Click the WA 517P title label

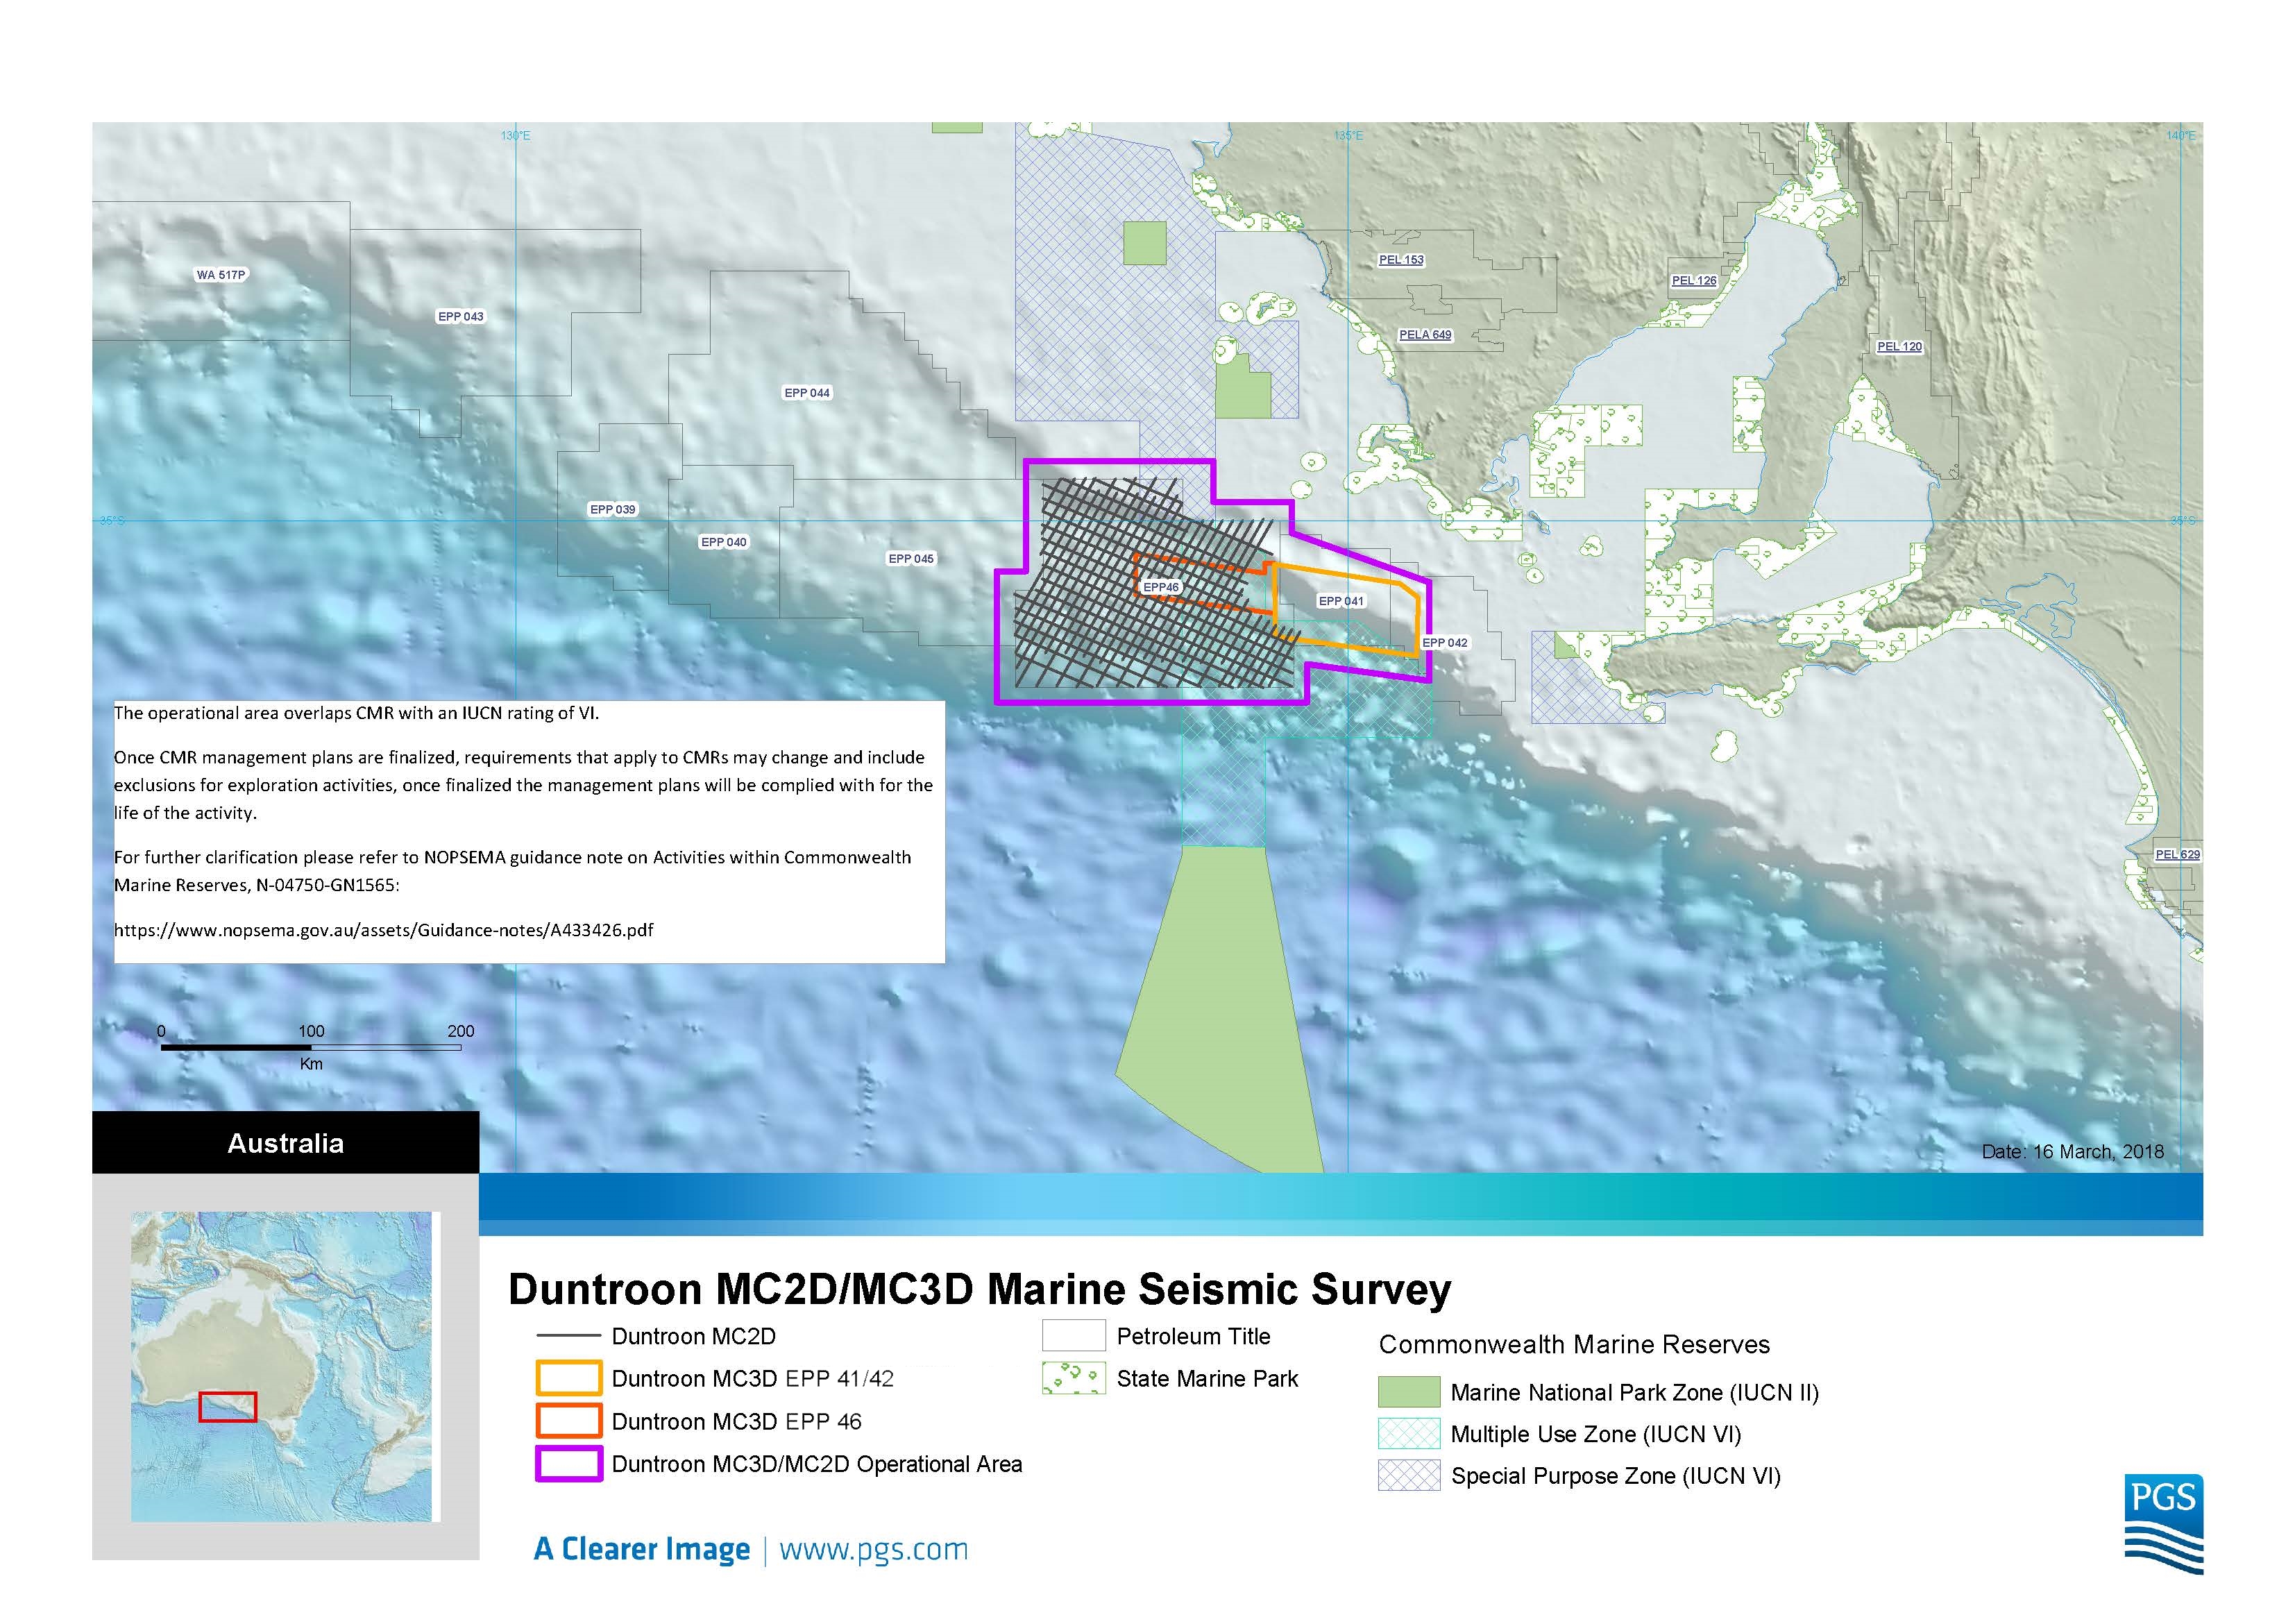click(221, 274)
